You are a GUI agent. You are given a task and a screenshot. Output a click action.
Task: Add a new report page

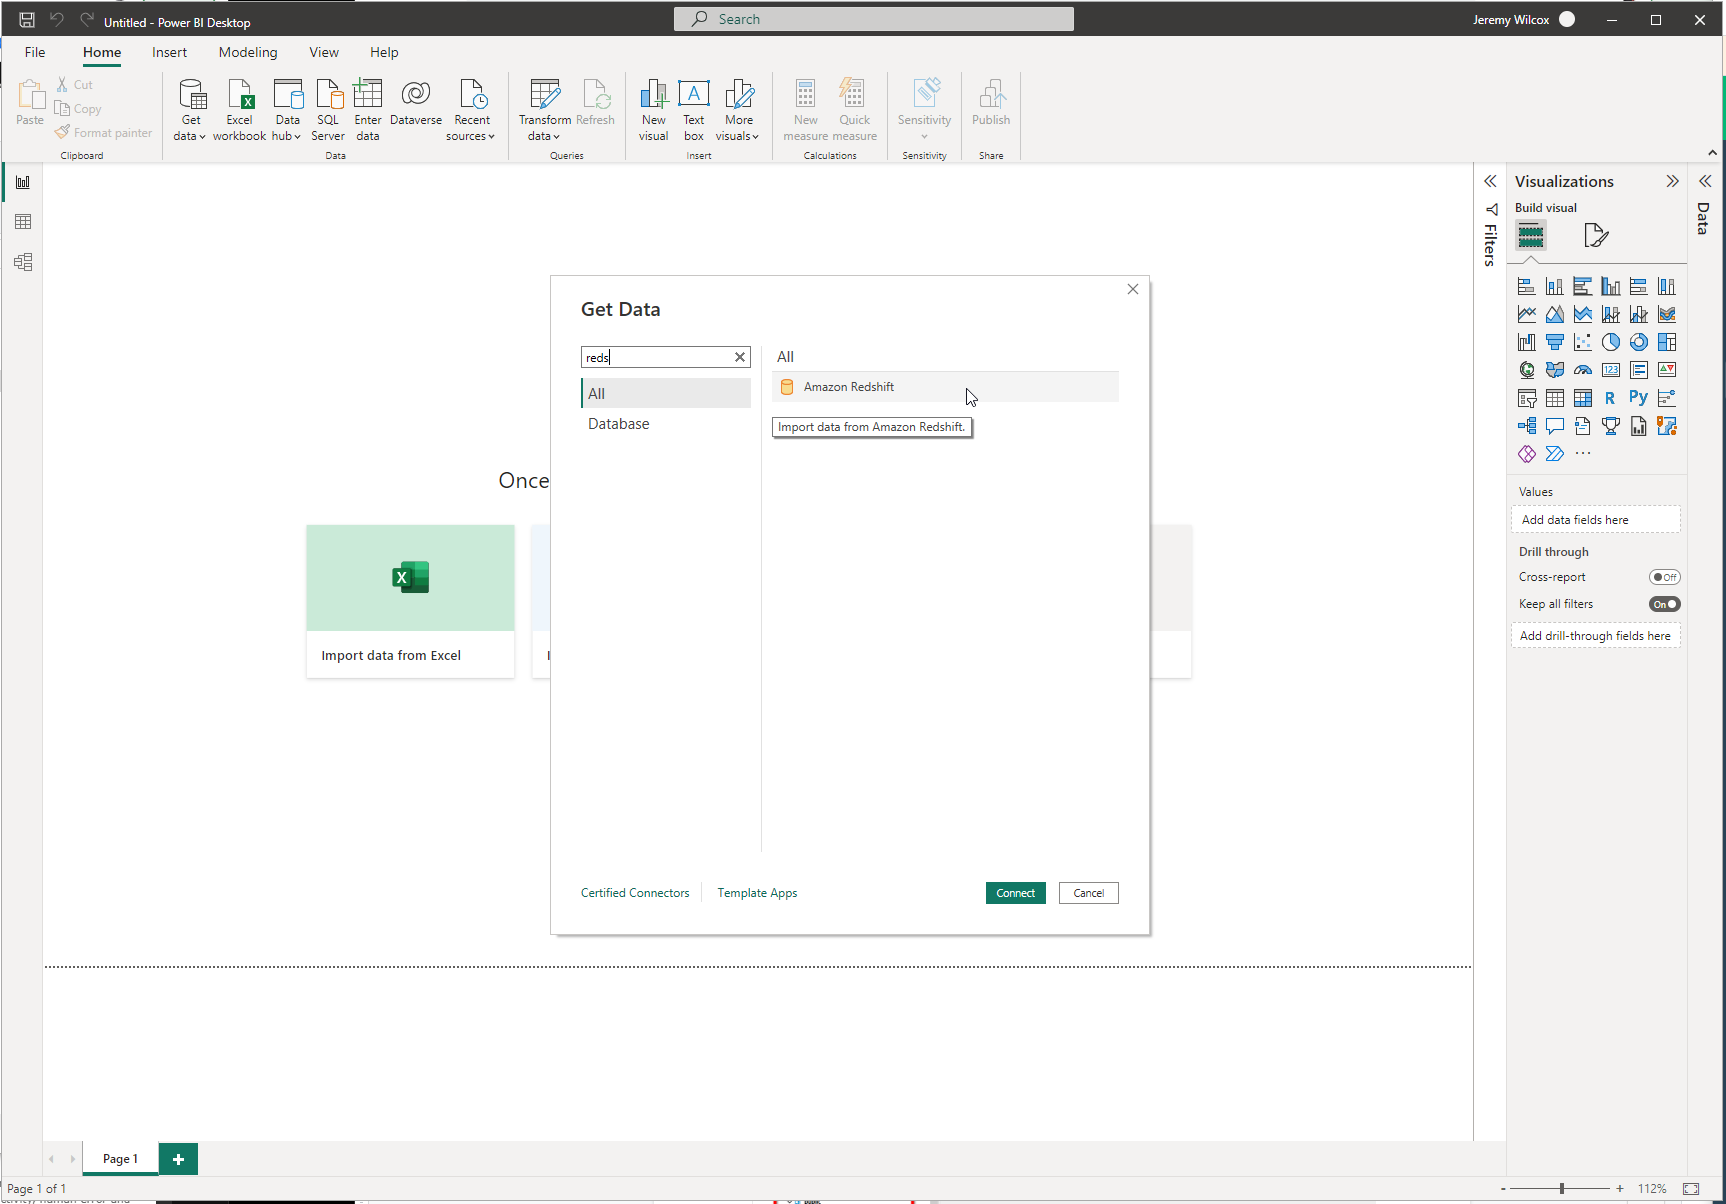178,1159
